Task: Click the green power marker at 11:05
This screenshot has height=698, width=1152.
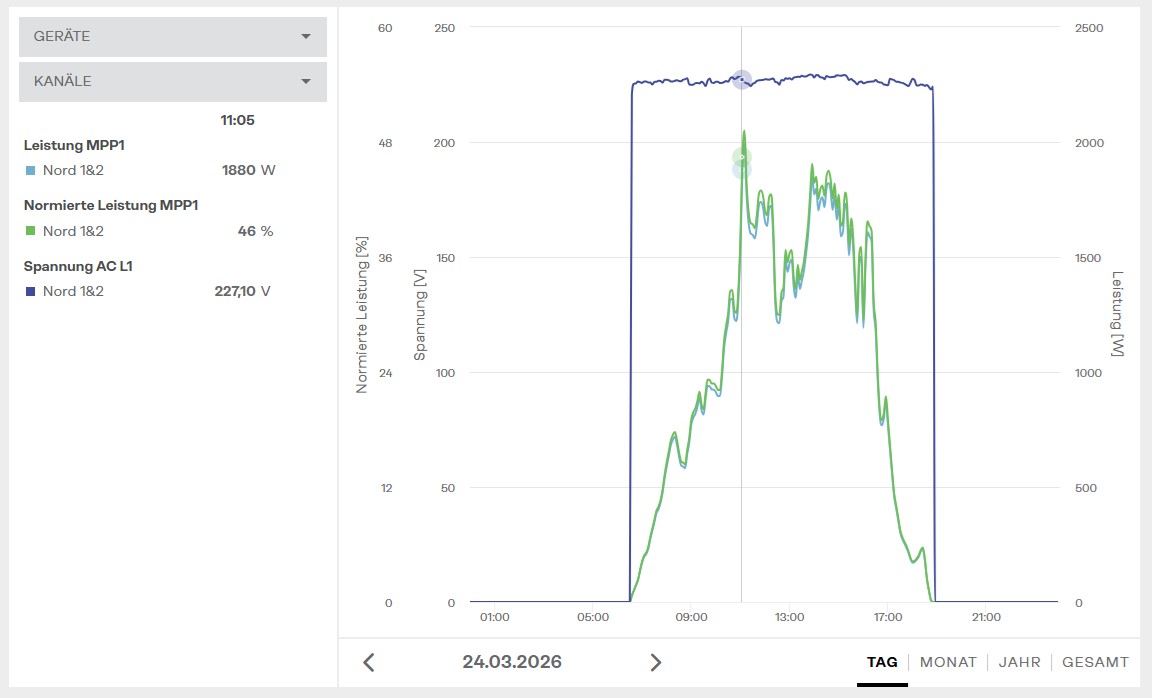Action: tap(741, 157)
